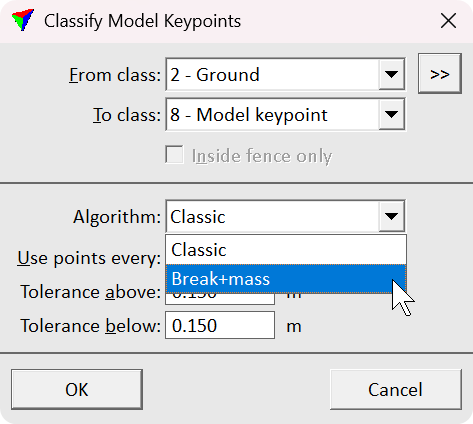Open the To class dropdown arrow
Screen dimensions: 473x424
[391, 115]
